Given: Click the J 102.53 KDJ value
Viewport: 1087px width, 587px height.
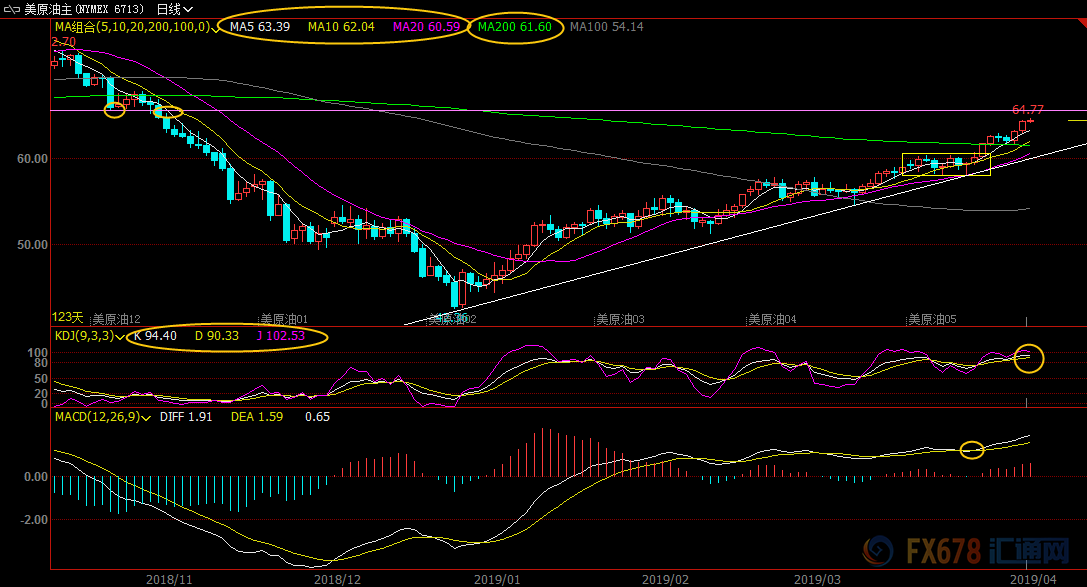Looking at the screenshot, I should coord(281,336).
